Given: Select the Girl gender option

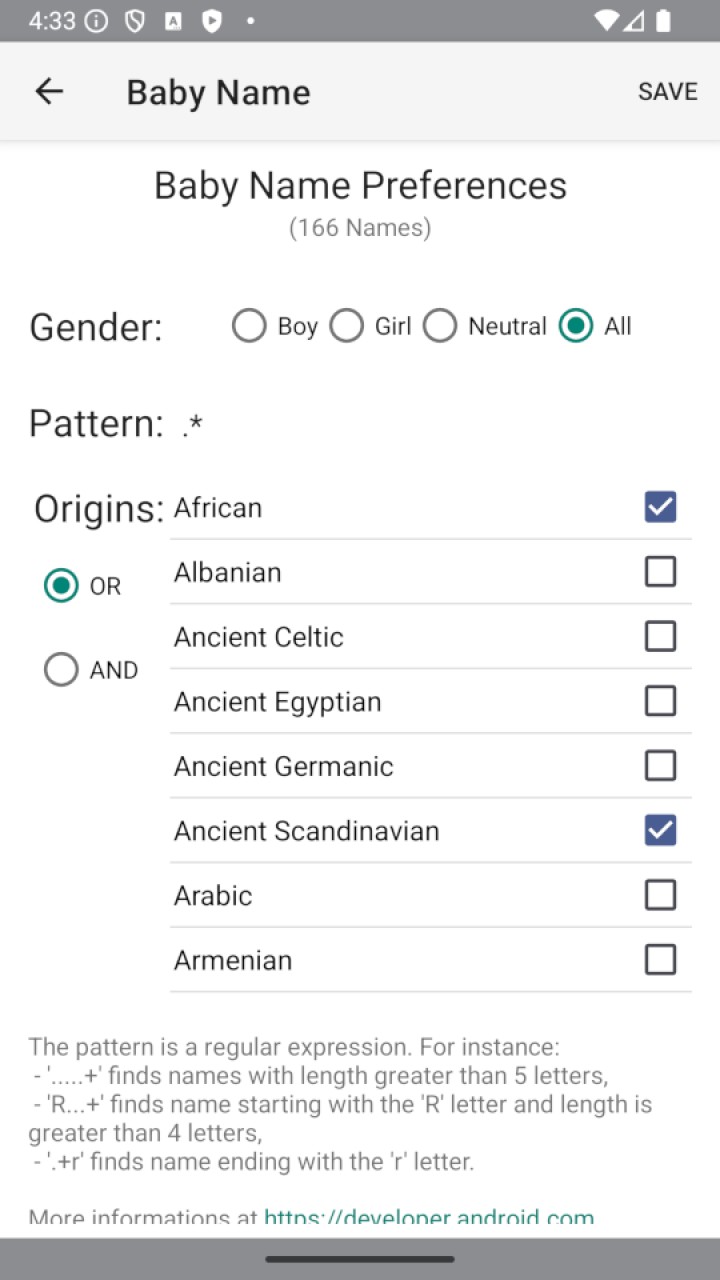Looking at the screenshot, I should [x=370, y=326].
